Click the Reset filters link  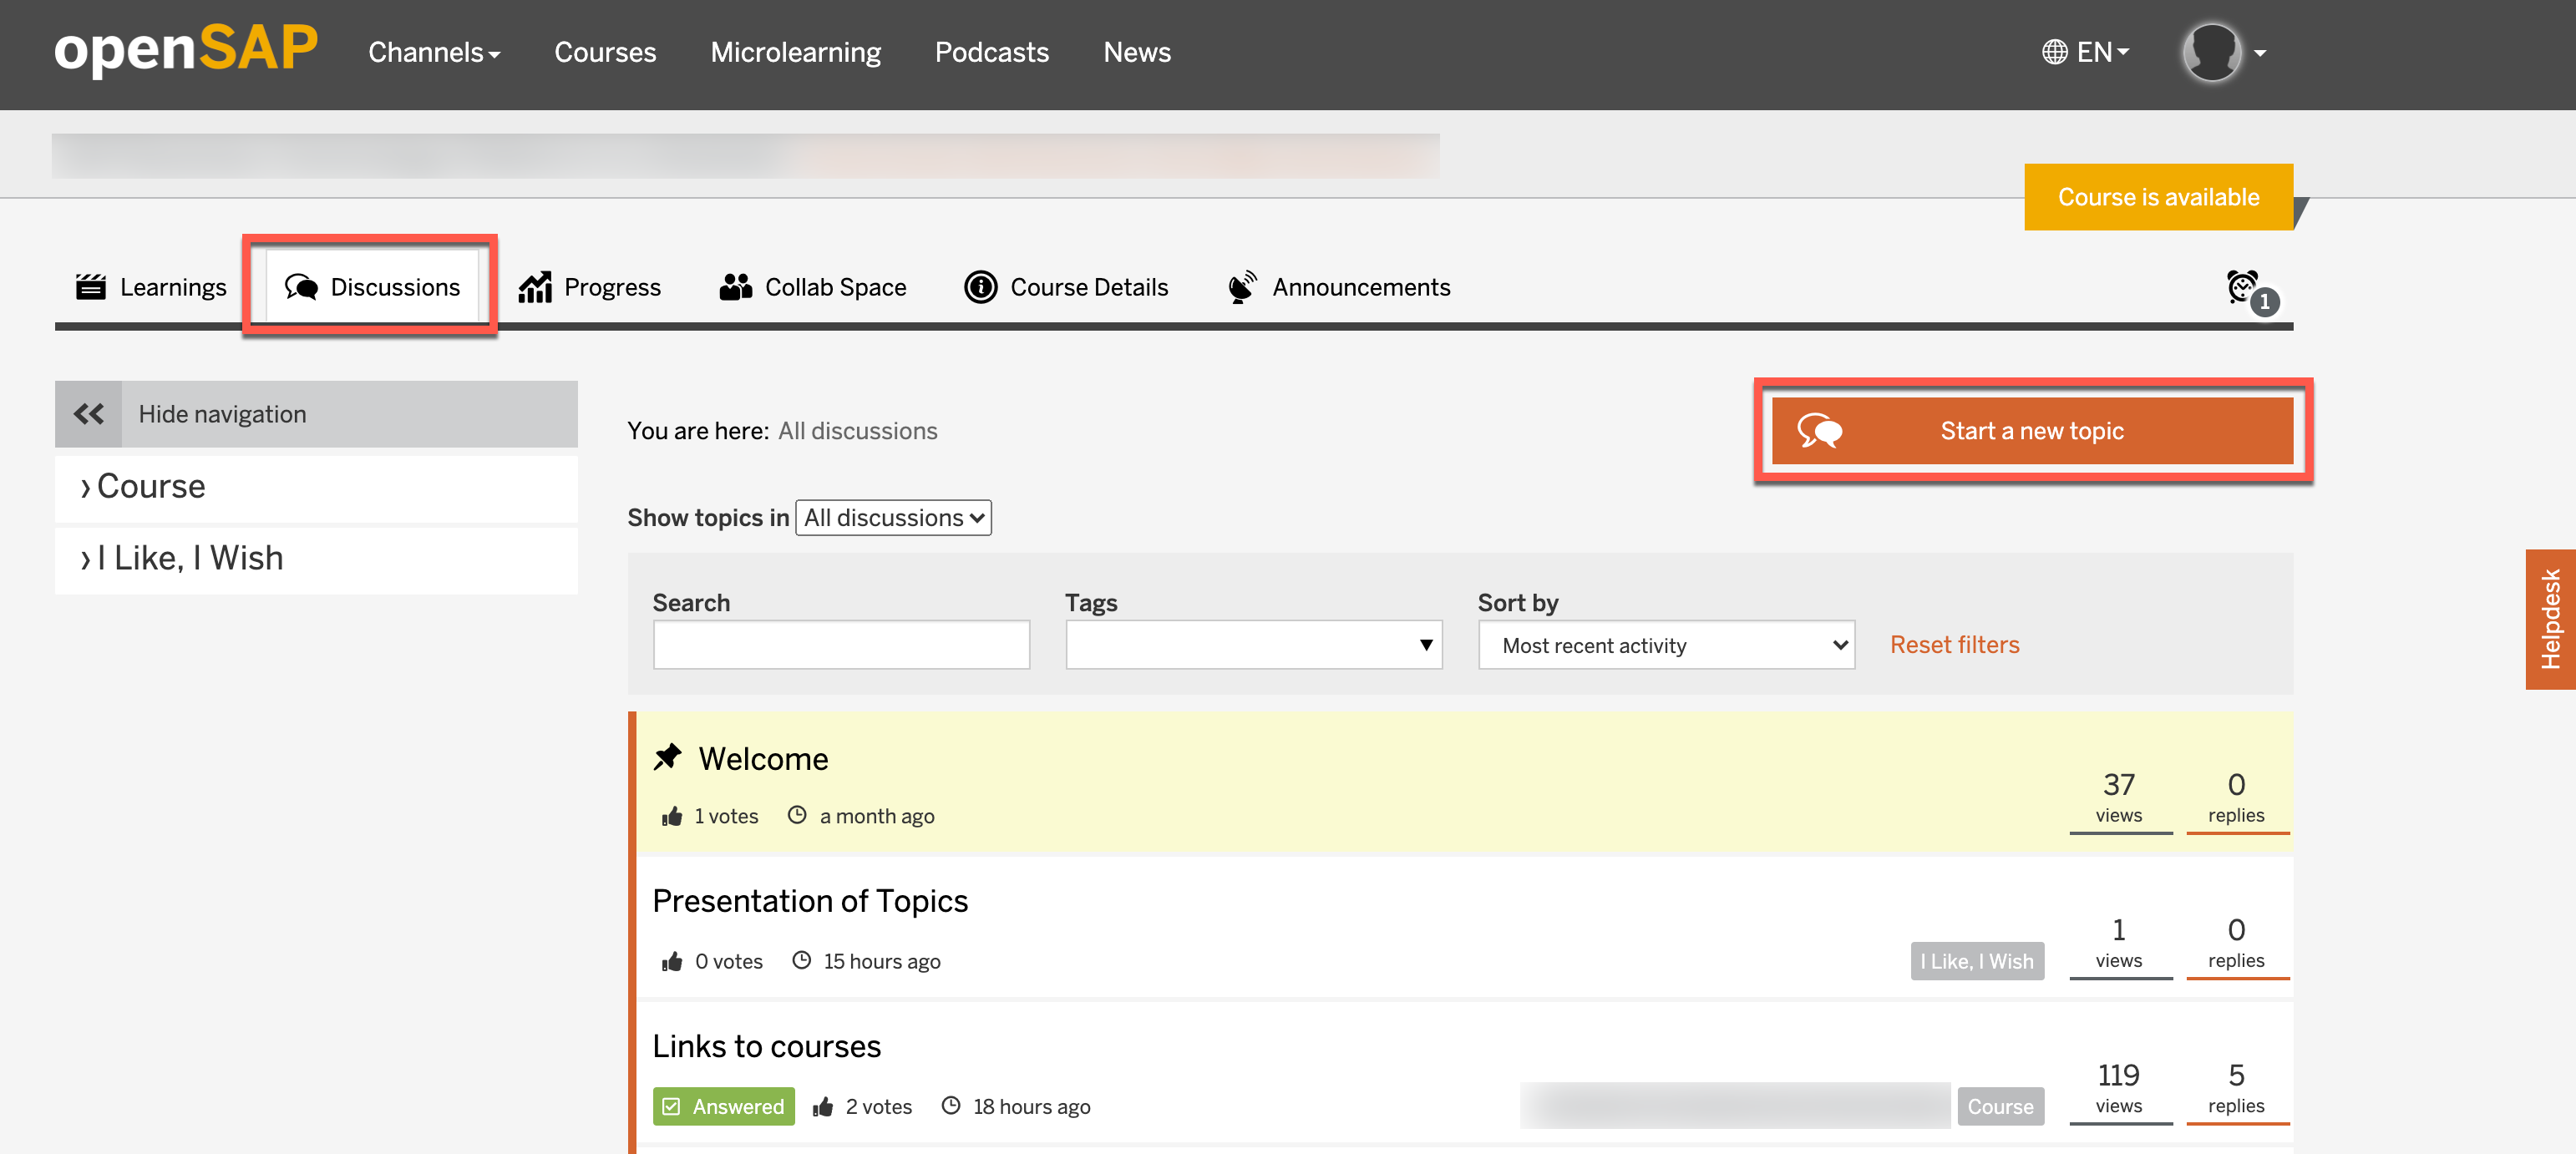click(1954, 645)
